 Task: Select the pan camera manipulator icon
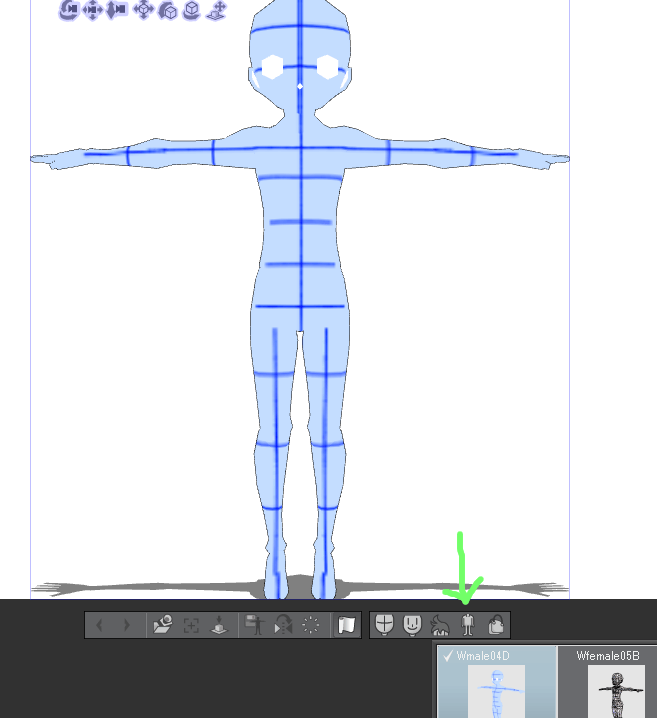pos(93,10)
